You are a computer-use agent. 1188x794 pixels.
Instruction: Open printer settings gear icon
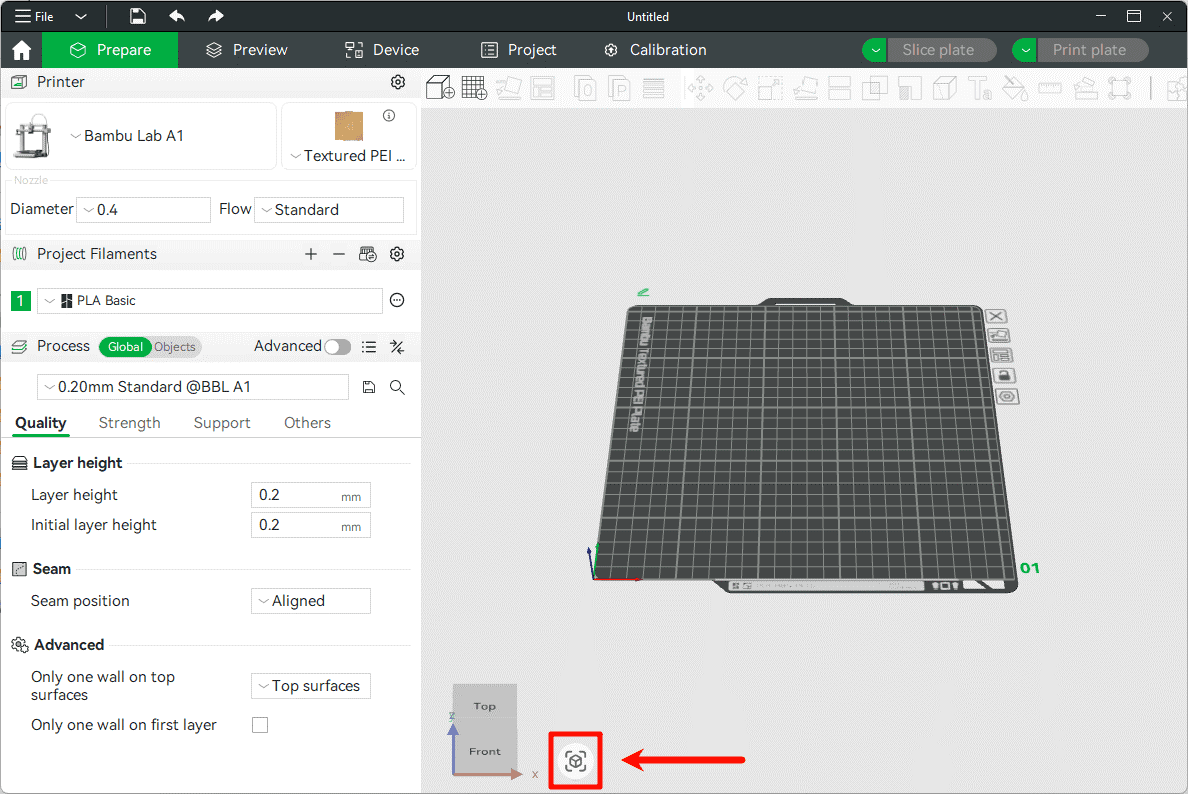(398, 82)
